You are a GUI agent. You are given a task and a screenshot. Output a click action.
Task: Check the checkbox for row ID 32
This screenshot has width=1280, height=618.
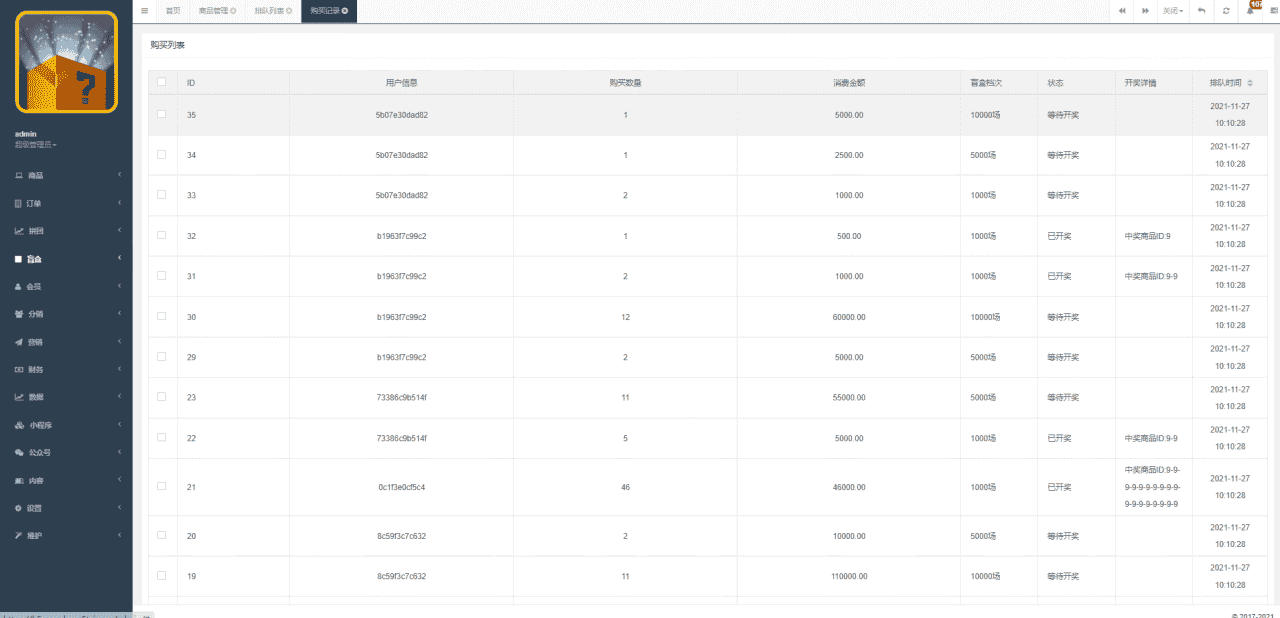[x=162, y=235]
